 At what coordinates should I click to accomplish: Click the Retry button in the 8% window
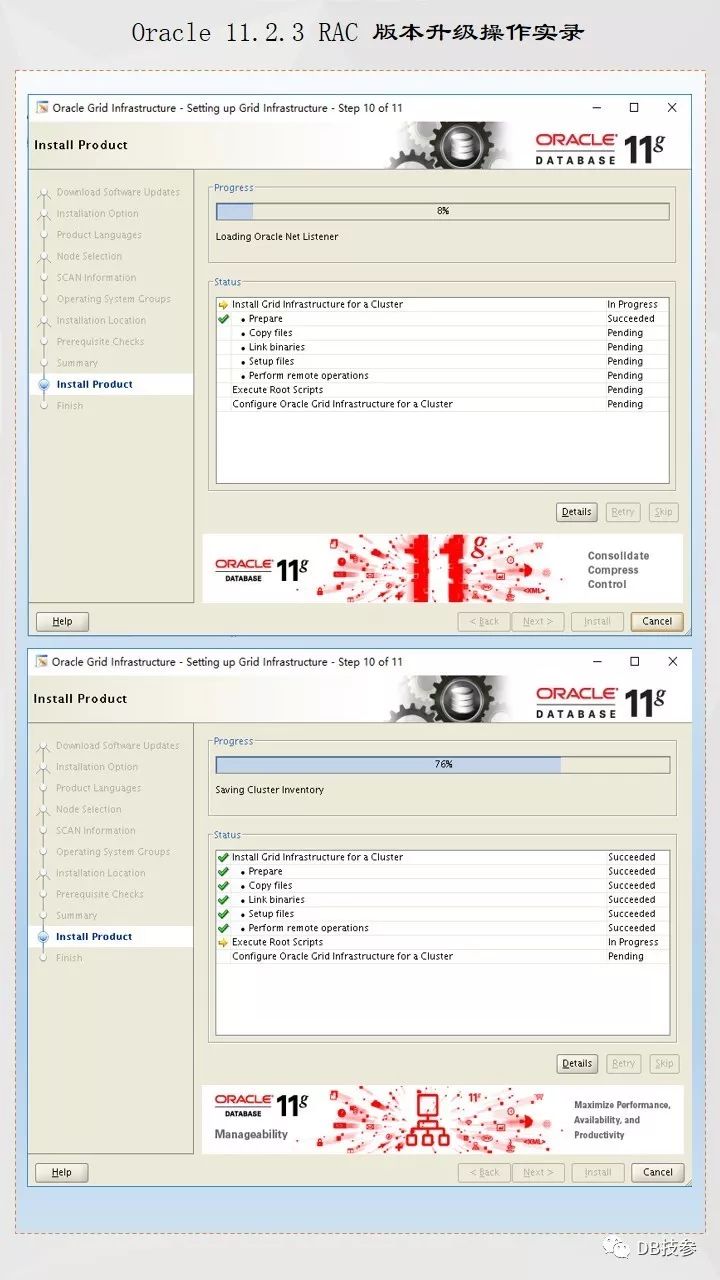(x=623, y=512)
